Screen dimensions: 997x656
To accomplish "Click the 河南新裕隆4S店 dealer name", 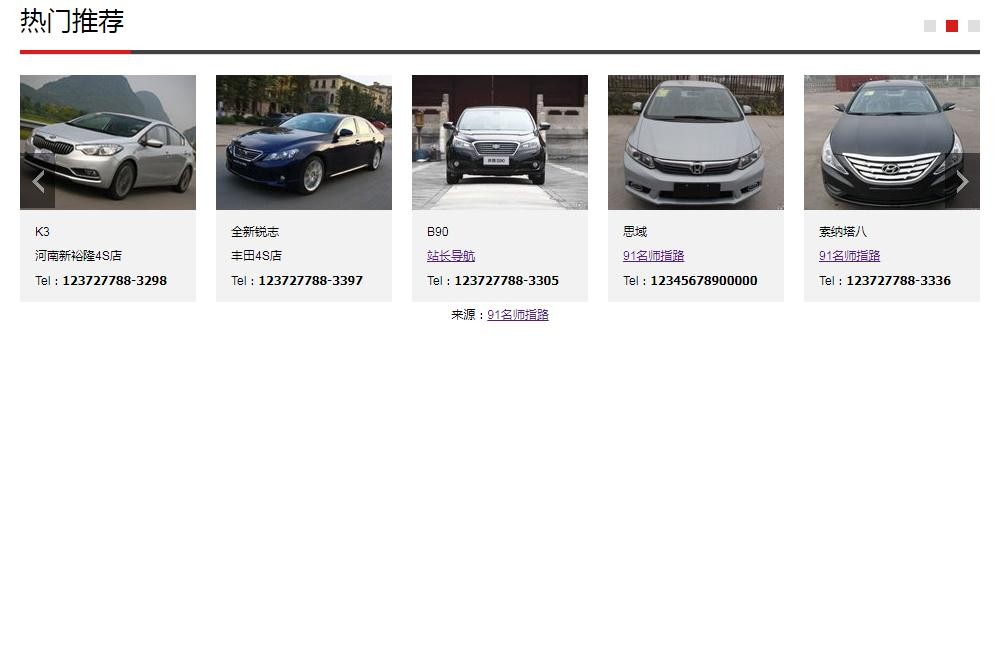I will pos(78,256).
